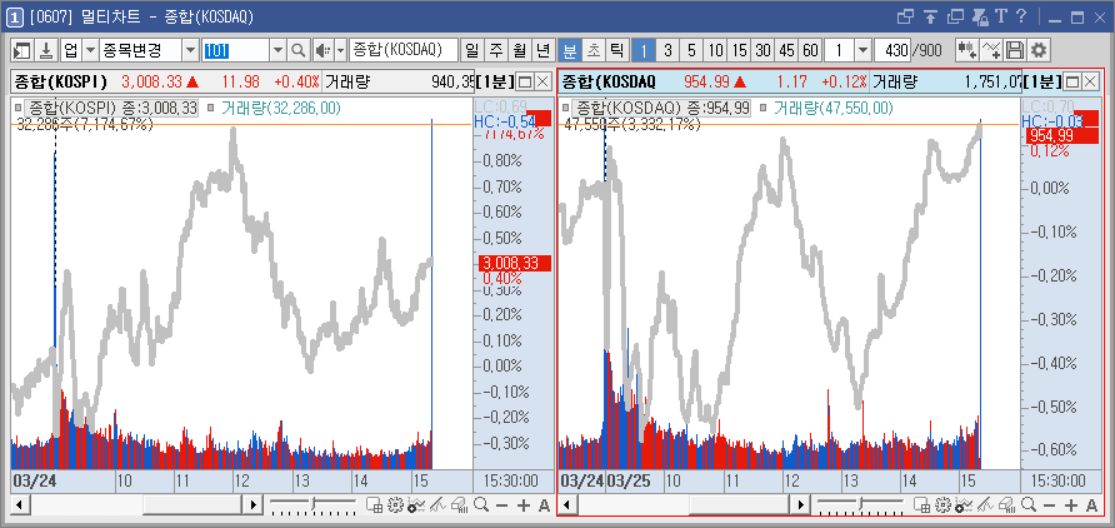Click the download arrow icon in the toolbar
This screenshot has height=528, width=1115.
coord(46,50)
